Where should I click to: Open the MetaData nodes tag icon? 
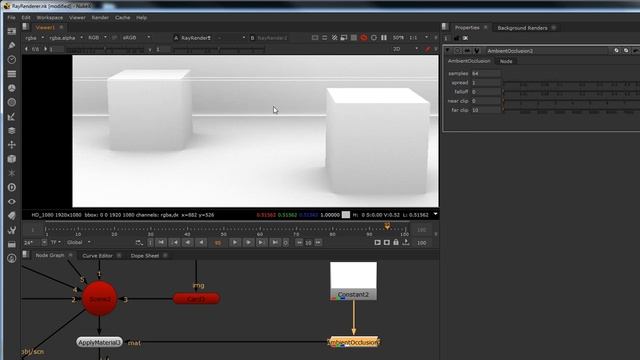pyautogui.click(x=12, y=216)
